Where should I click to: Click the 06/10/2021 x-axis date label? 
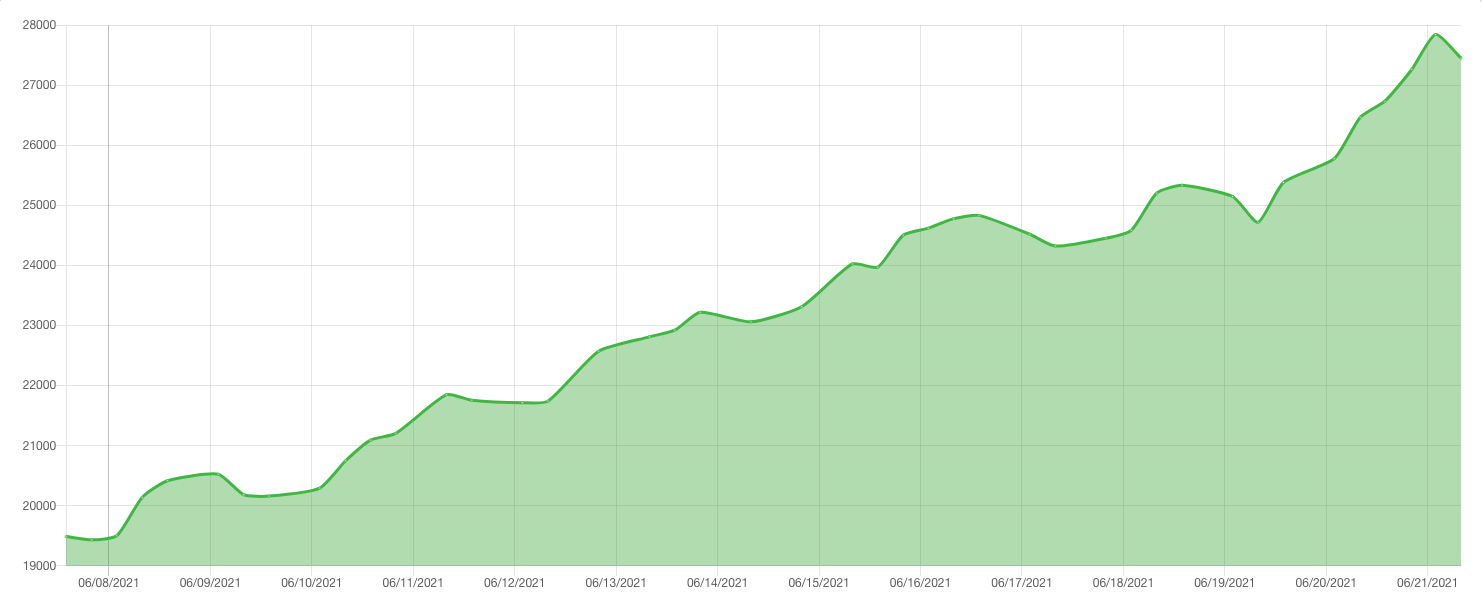pyautogui.click(x=311, y=582)
